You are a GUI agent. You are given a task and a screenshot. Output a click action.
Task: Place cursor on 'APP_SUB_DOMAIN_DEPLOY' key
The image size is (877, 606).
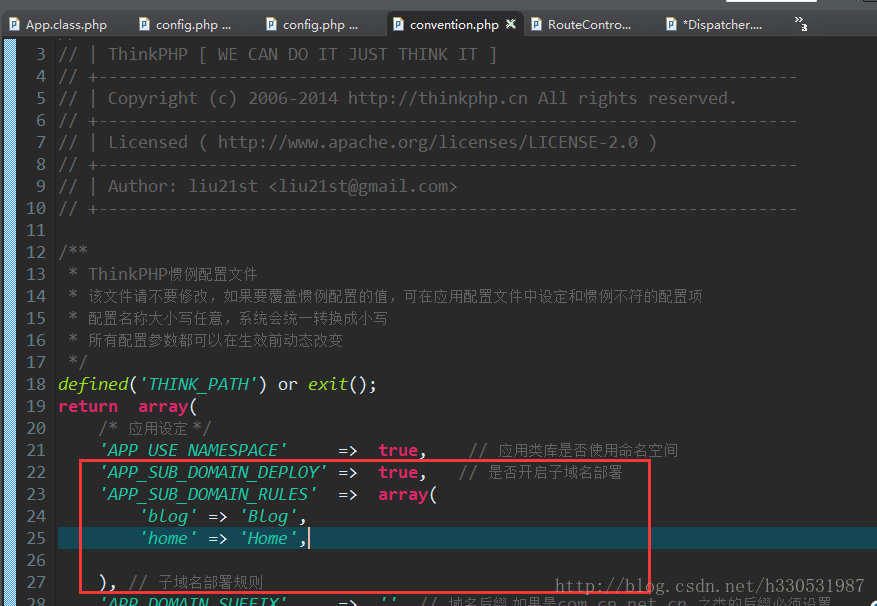[213, 472]
